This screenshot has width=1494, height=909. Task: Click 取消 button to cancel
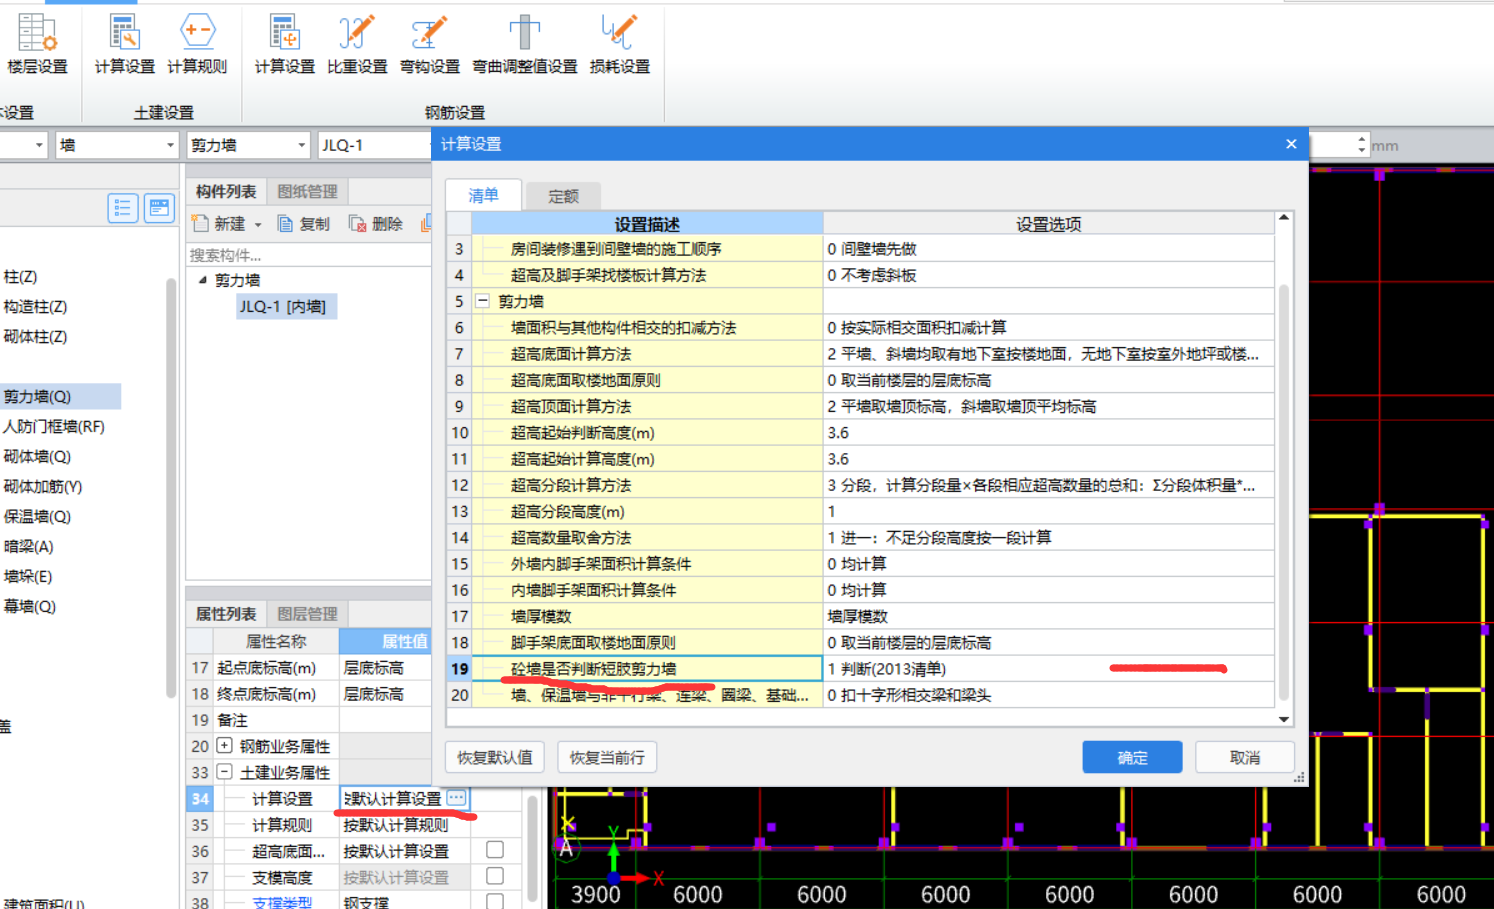point(1245,757)
